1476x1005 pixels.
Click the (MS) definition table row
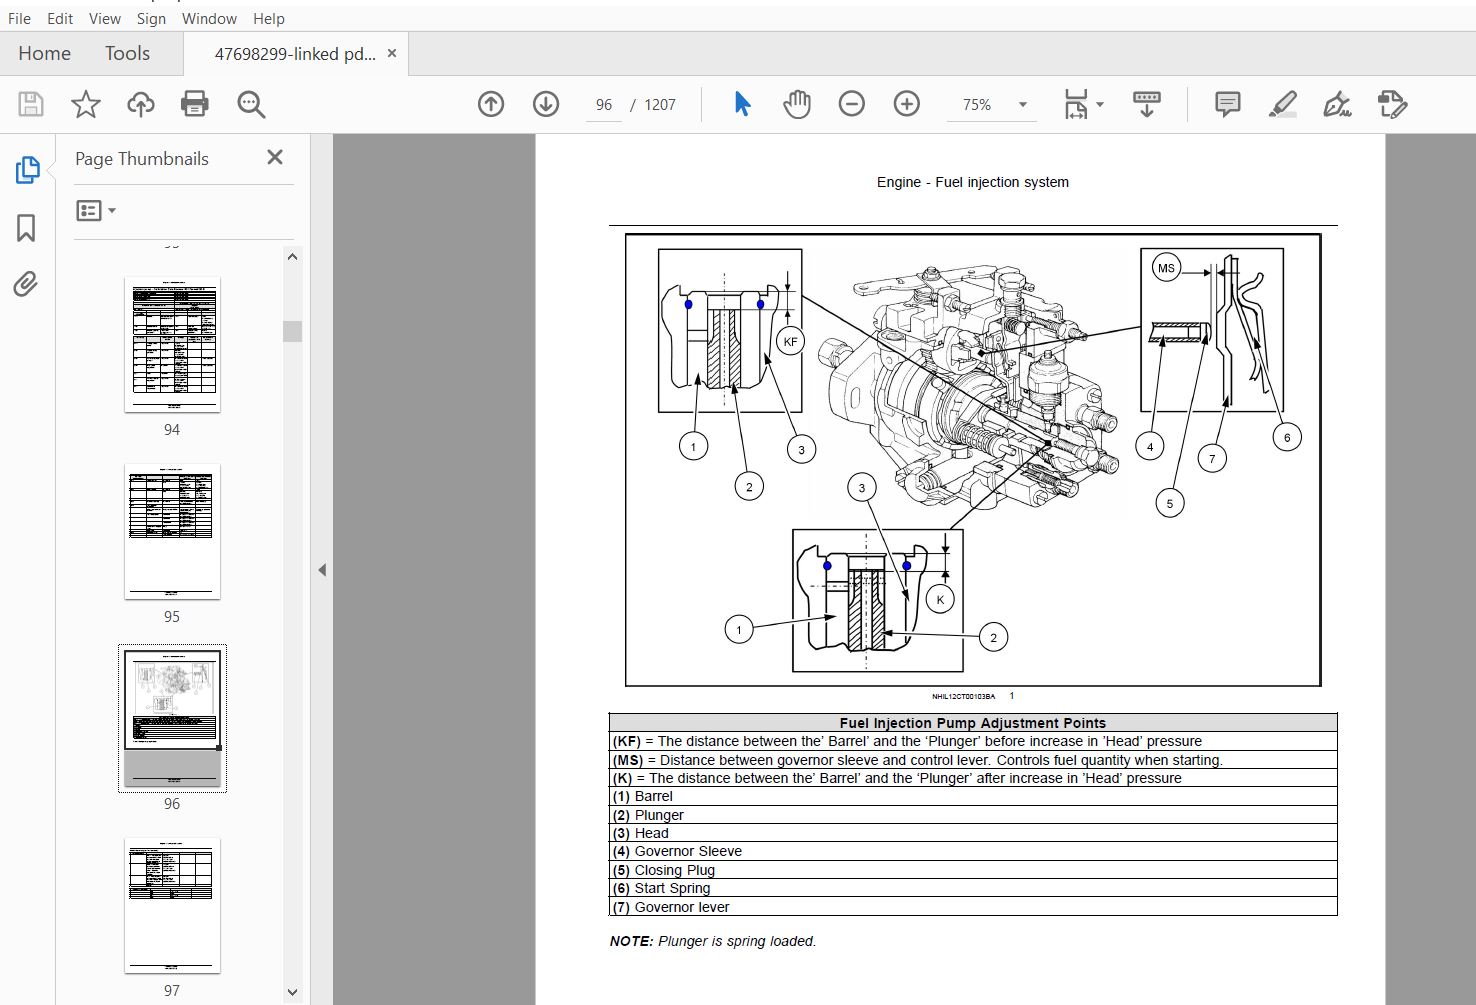[973, 760]
